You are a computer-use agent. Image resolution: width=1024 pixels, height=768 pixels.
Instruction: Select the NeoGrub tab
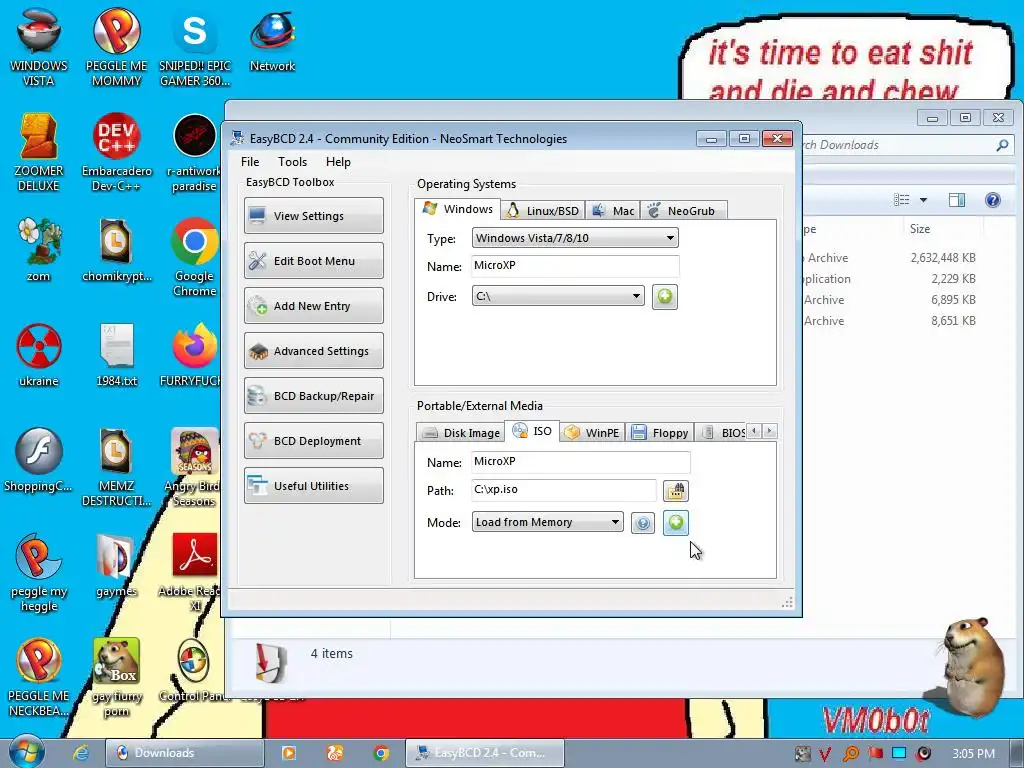click(683, 210)
